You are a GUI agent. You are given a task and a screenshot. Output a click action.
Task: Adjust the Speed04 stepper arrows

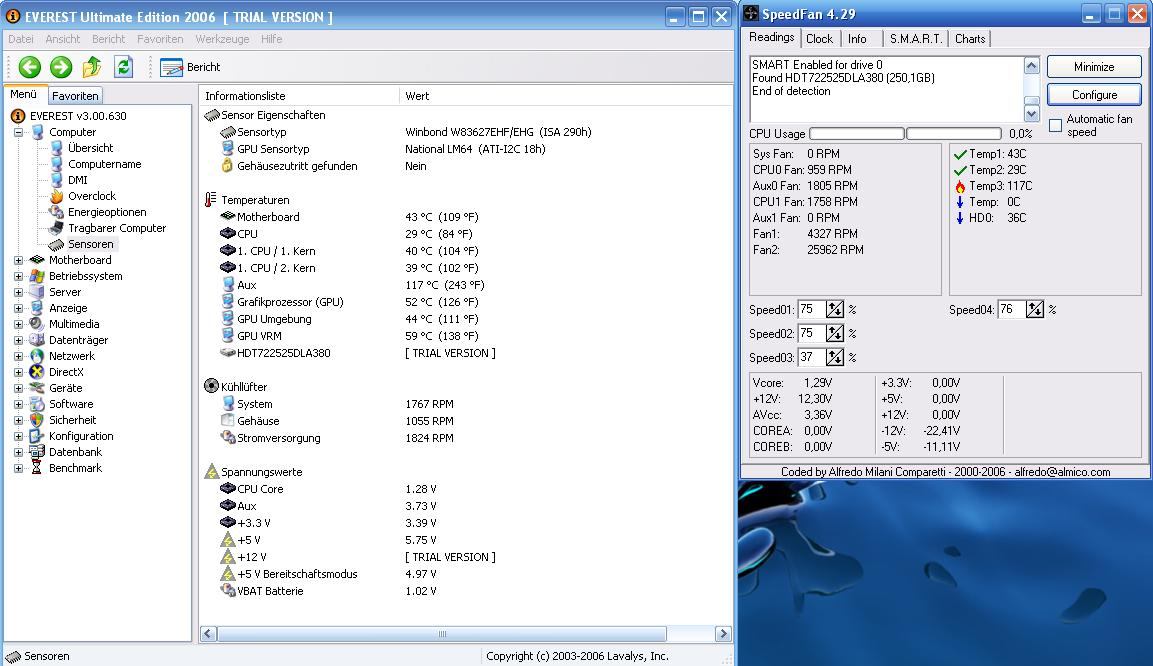1035,309
